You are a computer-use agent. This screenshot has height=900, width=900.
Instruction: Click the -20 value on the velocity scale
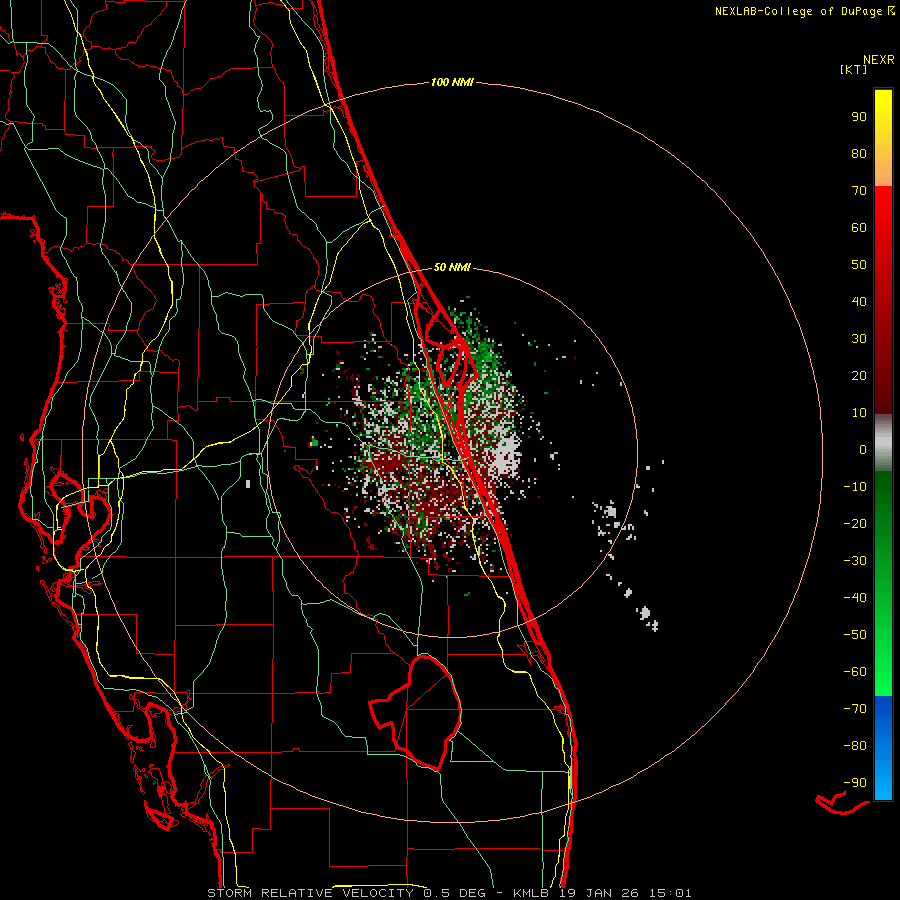point(855,524)
